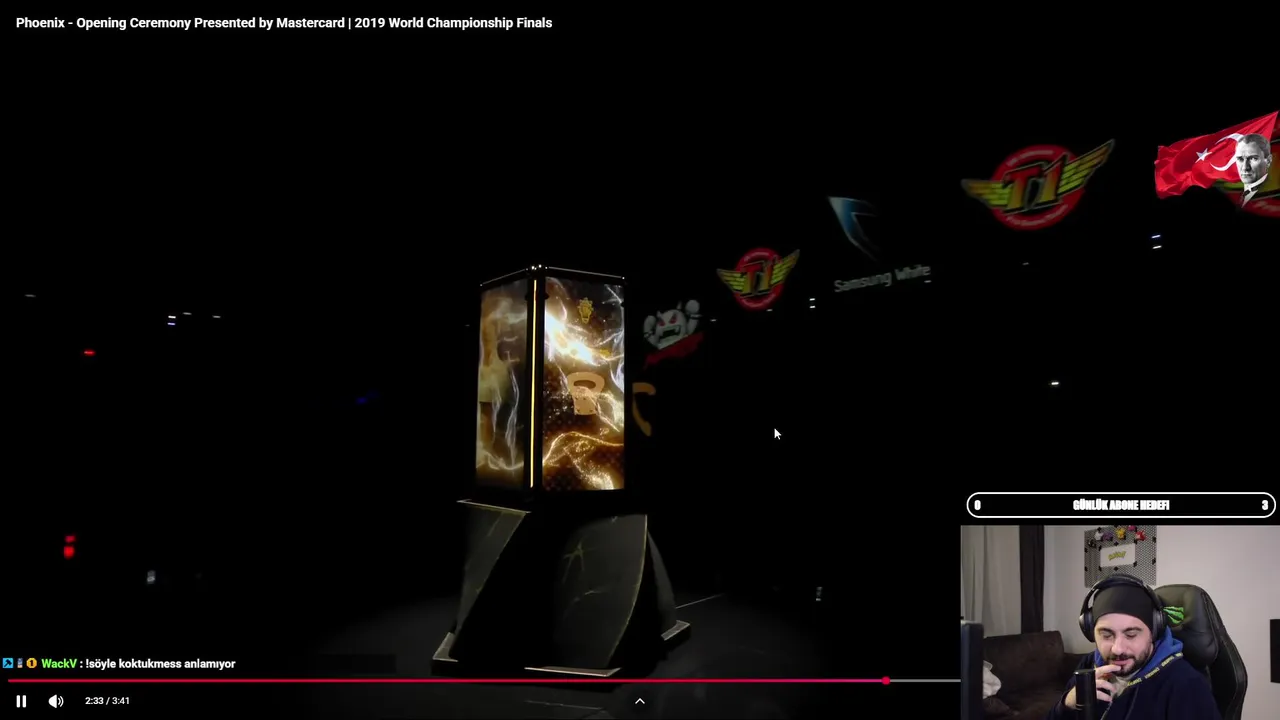The height and width of the screenshot is (720, 1280).
Task: Click the video title Phoenix Opening Ceremony
Action: pyautogui.click(x=284, y=22)
